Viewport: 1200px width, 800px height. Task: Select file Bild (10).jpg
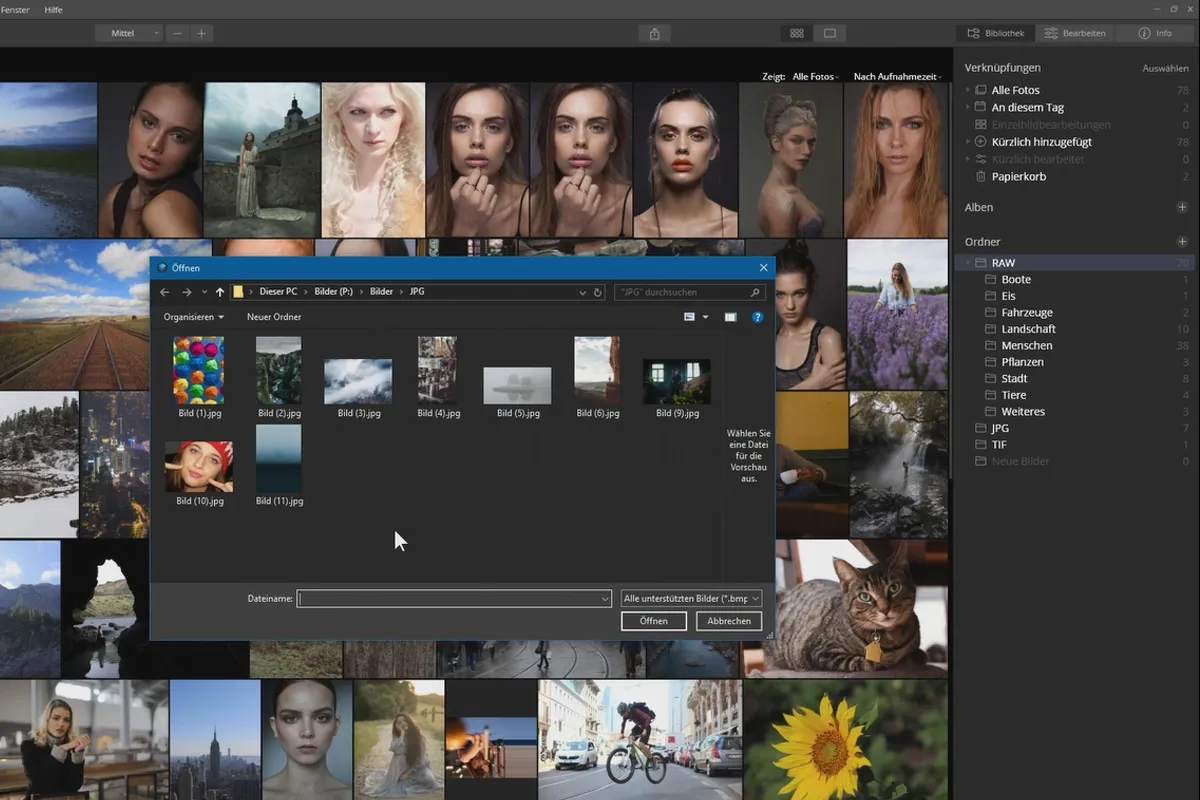pos(199,473)
